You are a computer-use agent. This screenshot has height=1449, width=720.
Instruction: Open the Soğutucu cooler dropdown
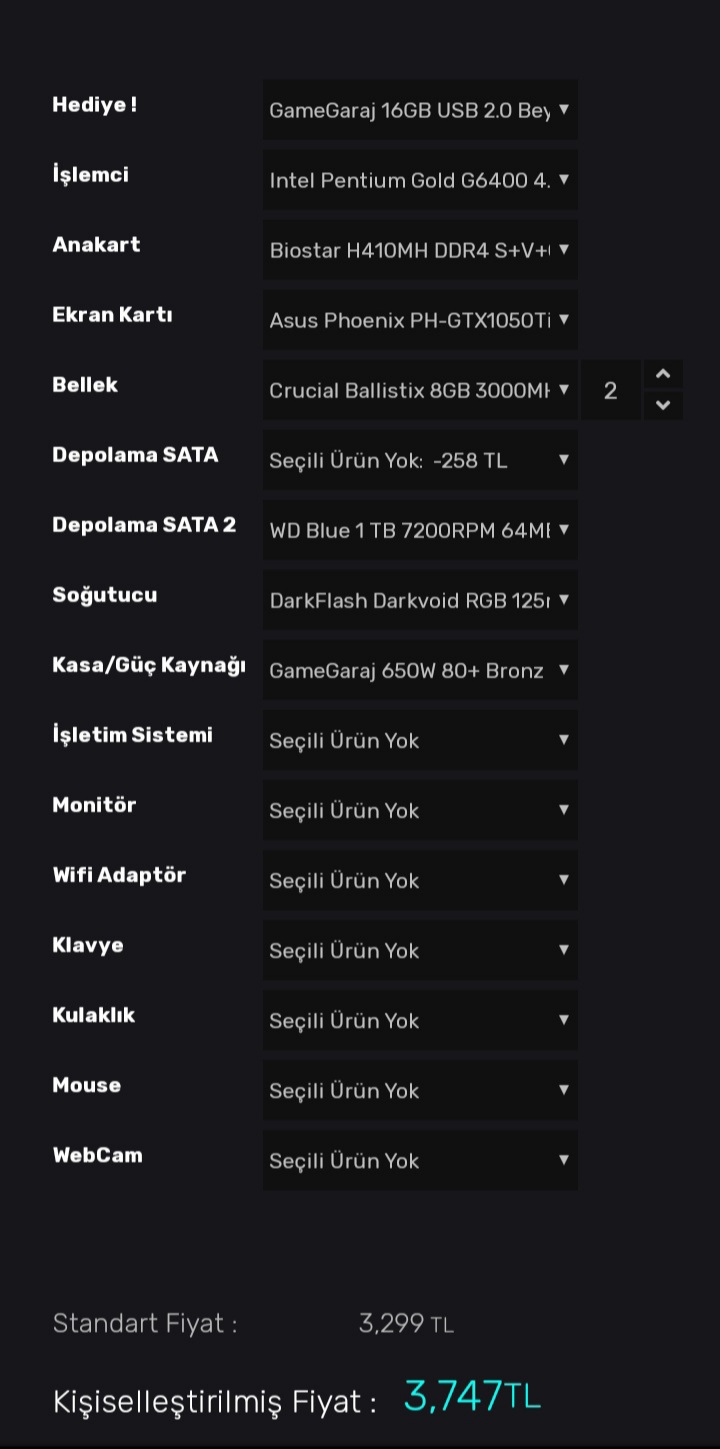419,600
